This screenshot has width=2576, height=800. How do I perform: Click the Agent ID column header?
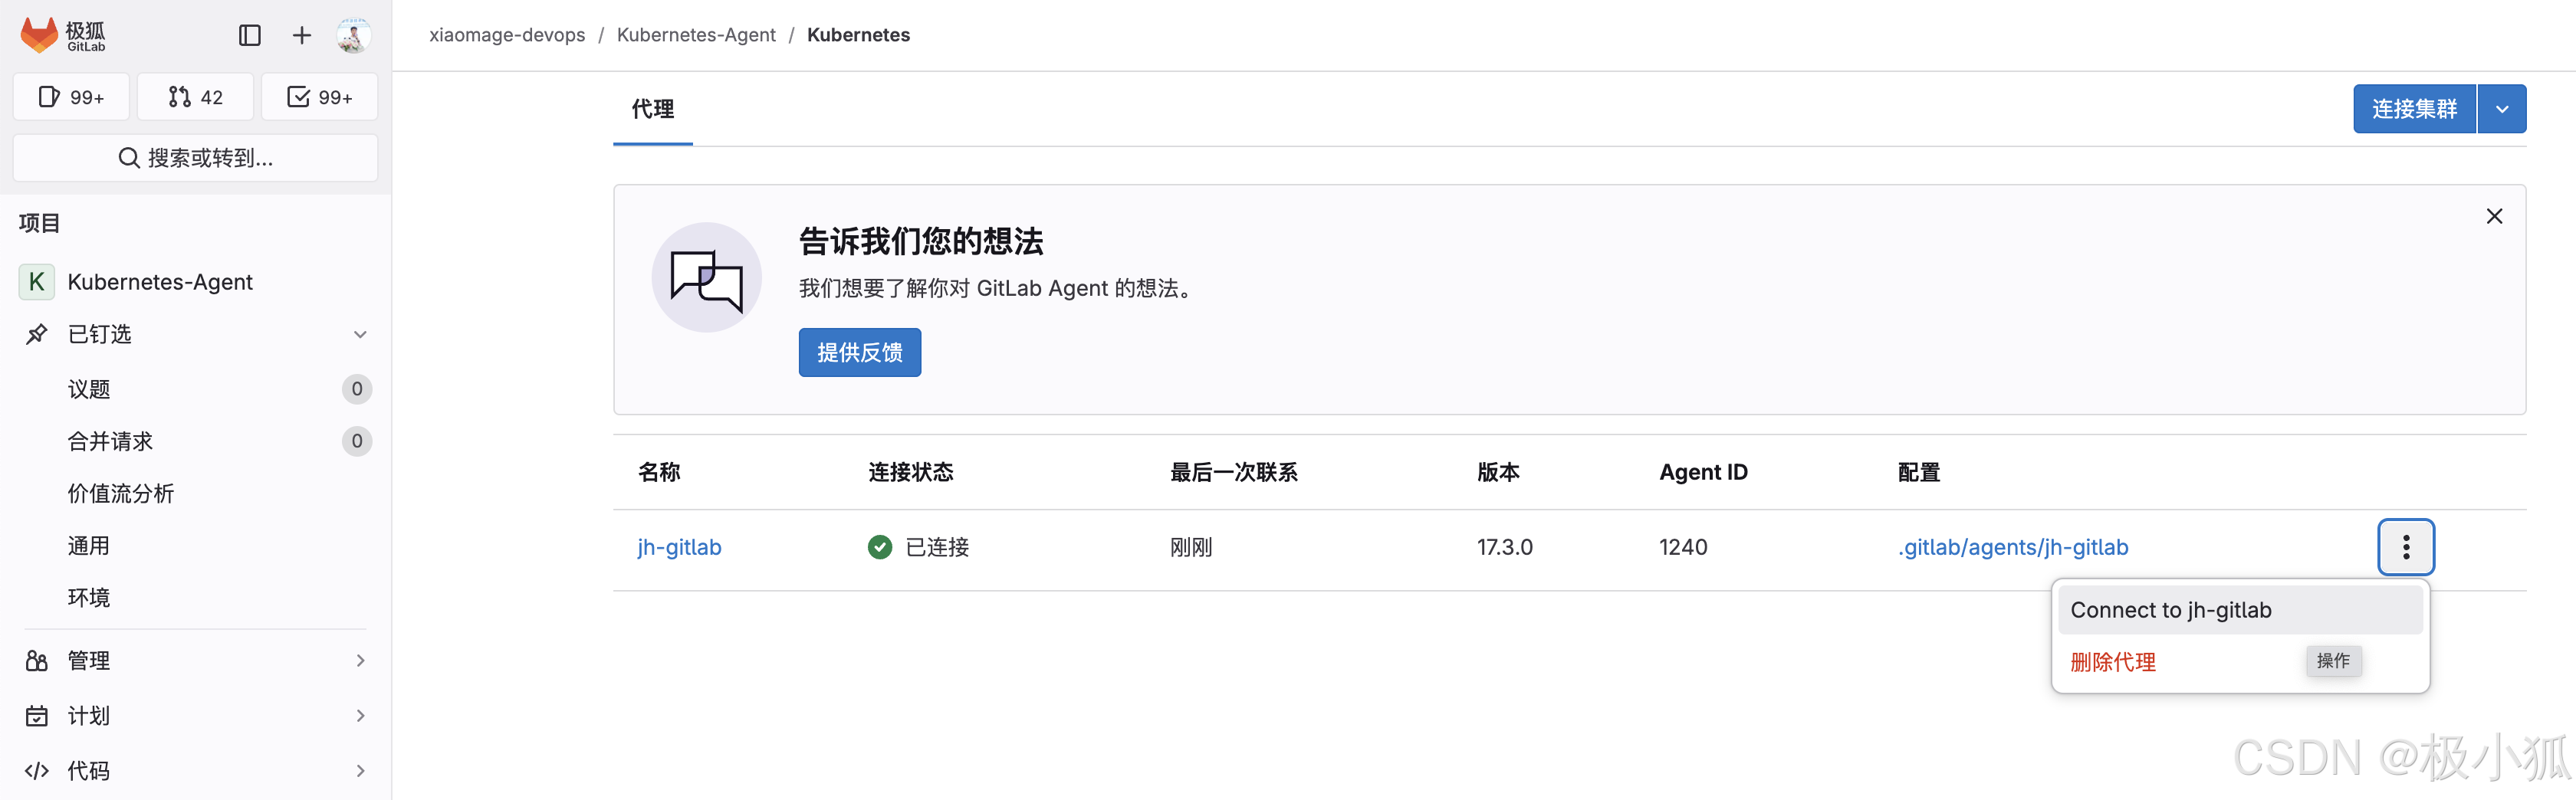click(x=1703, y=472)
